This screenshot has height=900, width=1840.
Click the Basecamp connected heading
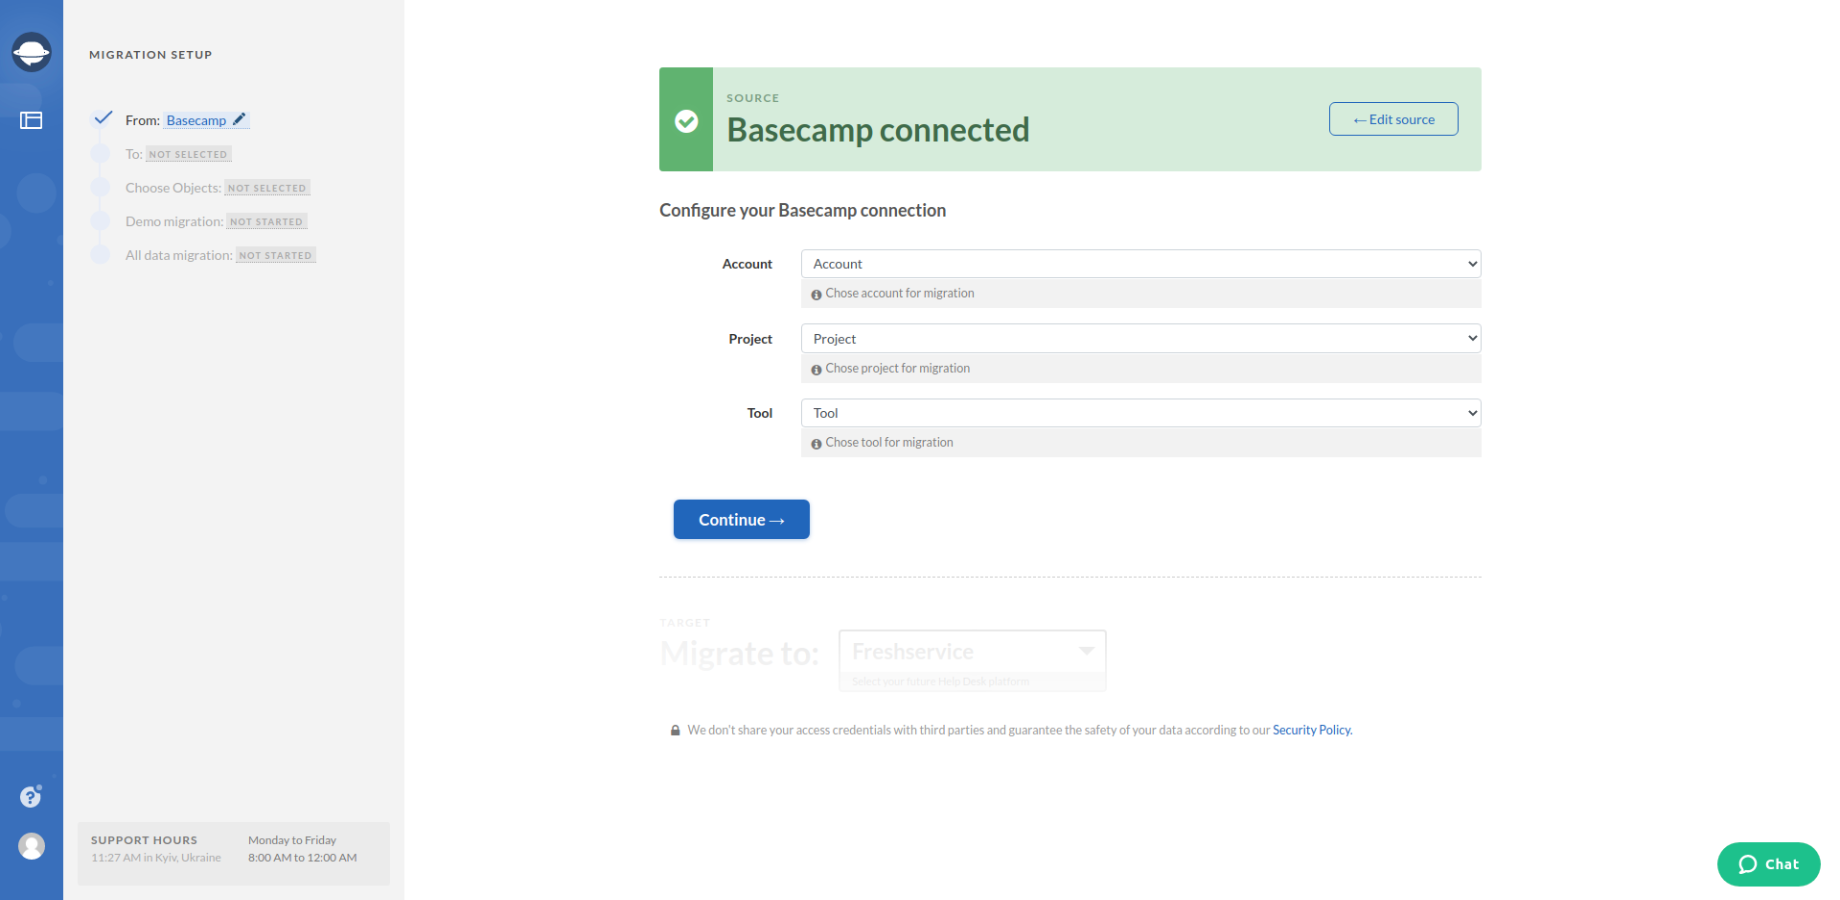[877, 130]
